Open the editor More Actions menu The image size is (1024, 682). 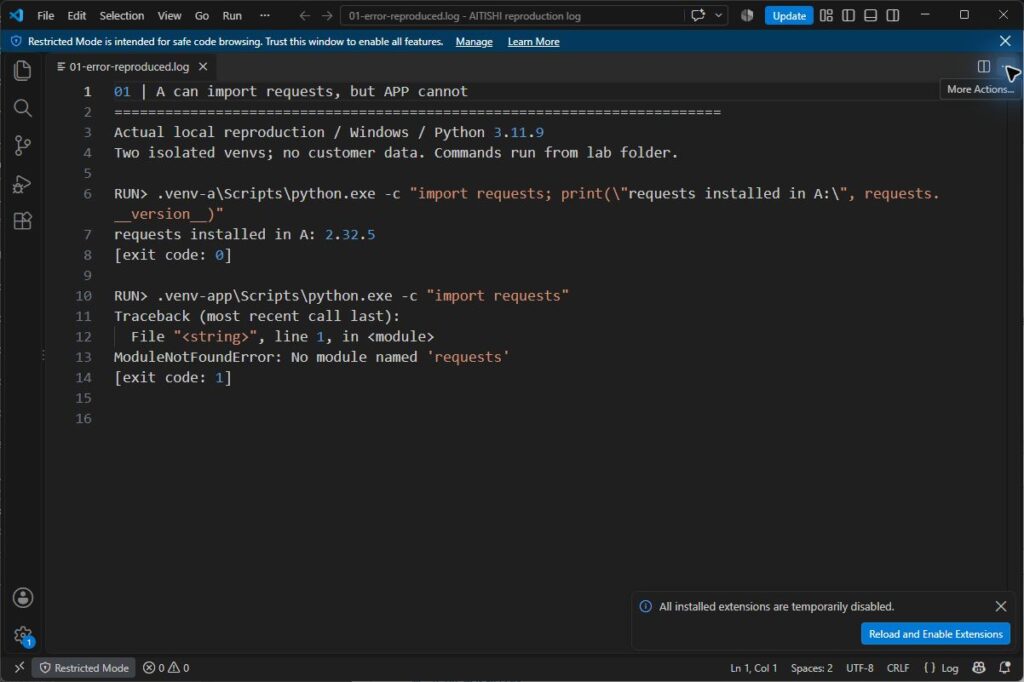[1006, 66]
